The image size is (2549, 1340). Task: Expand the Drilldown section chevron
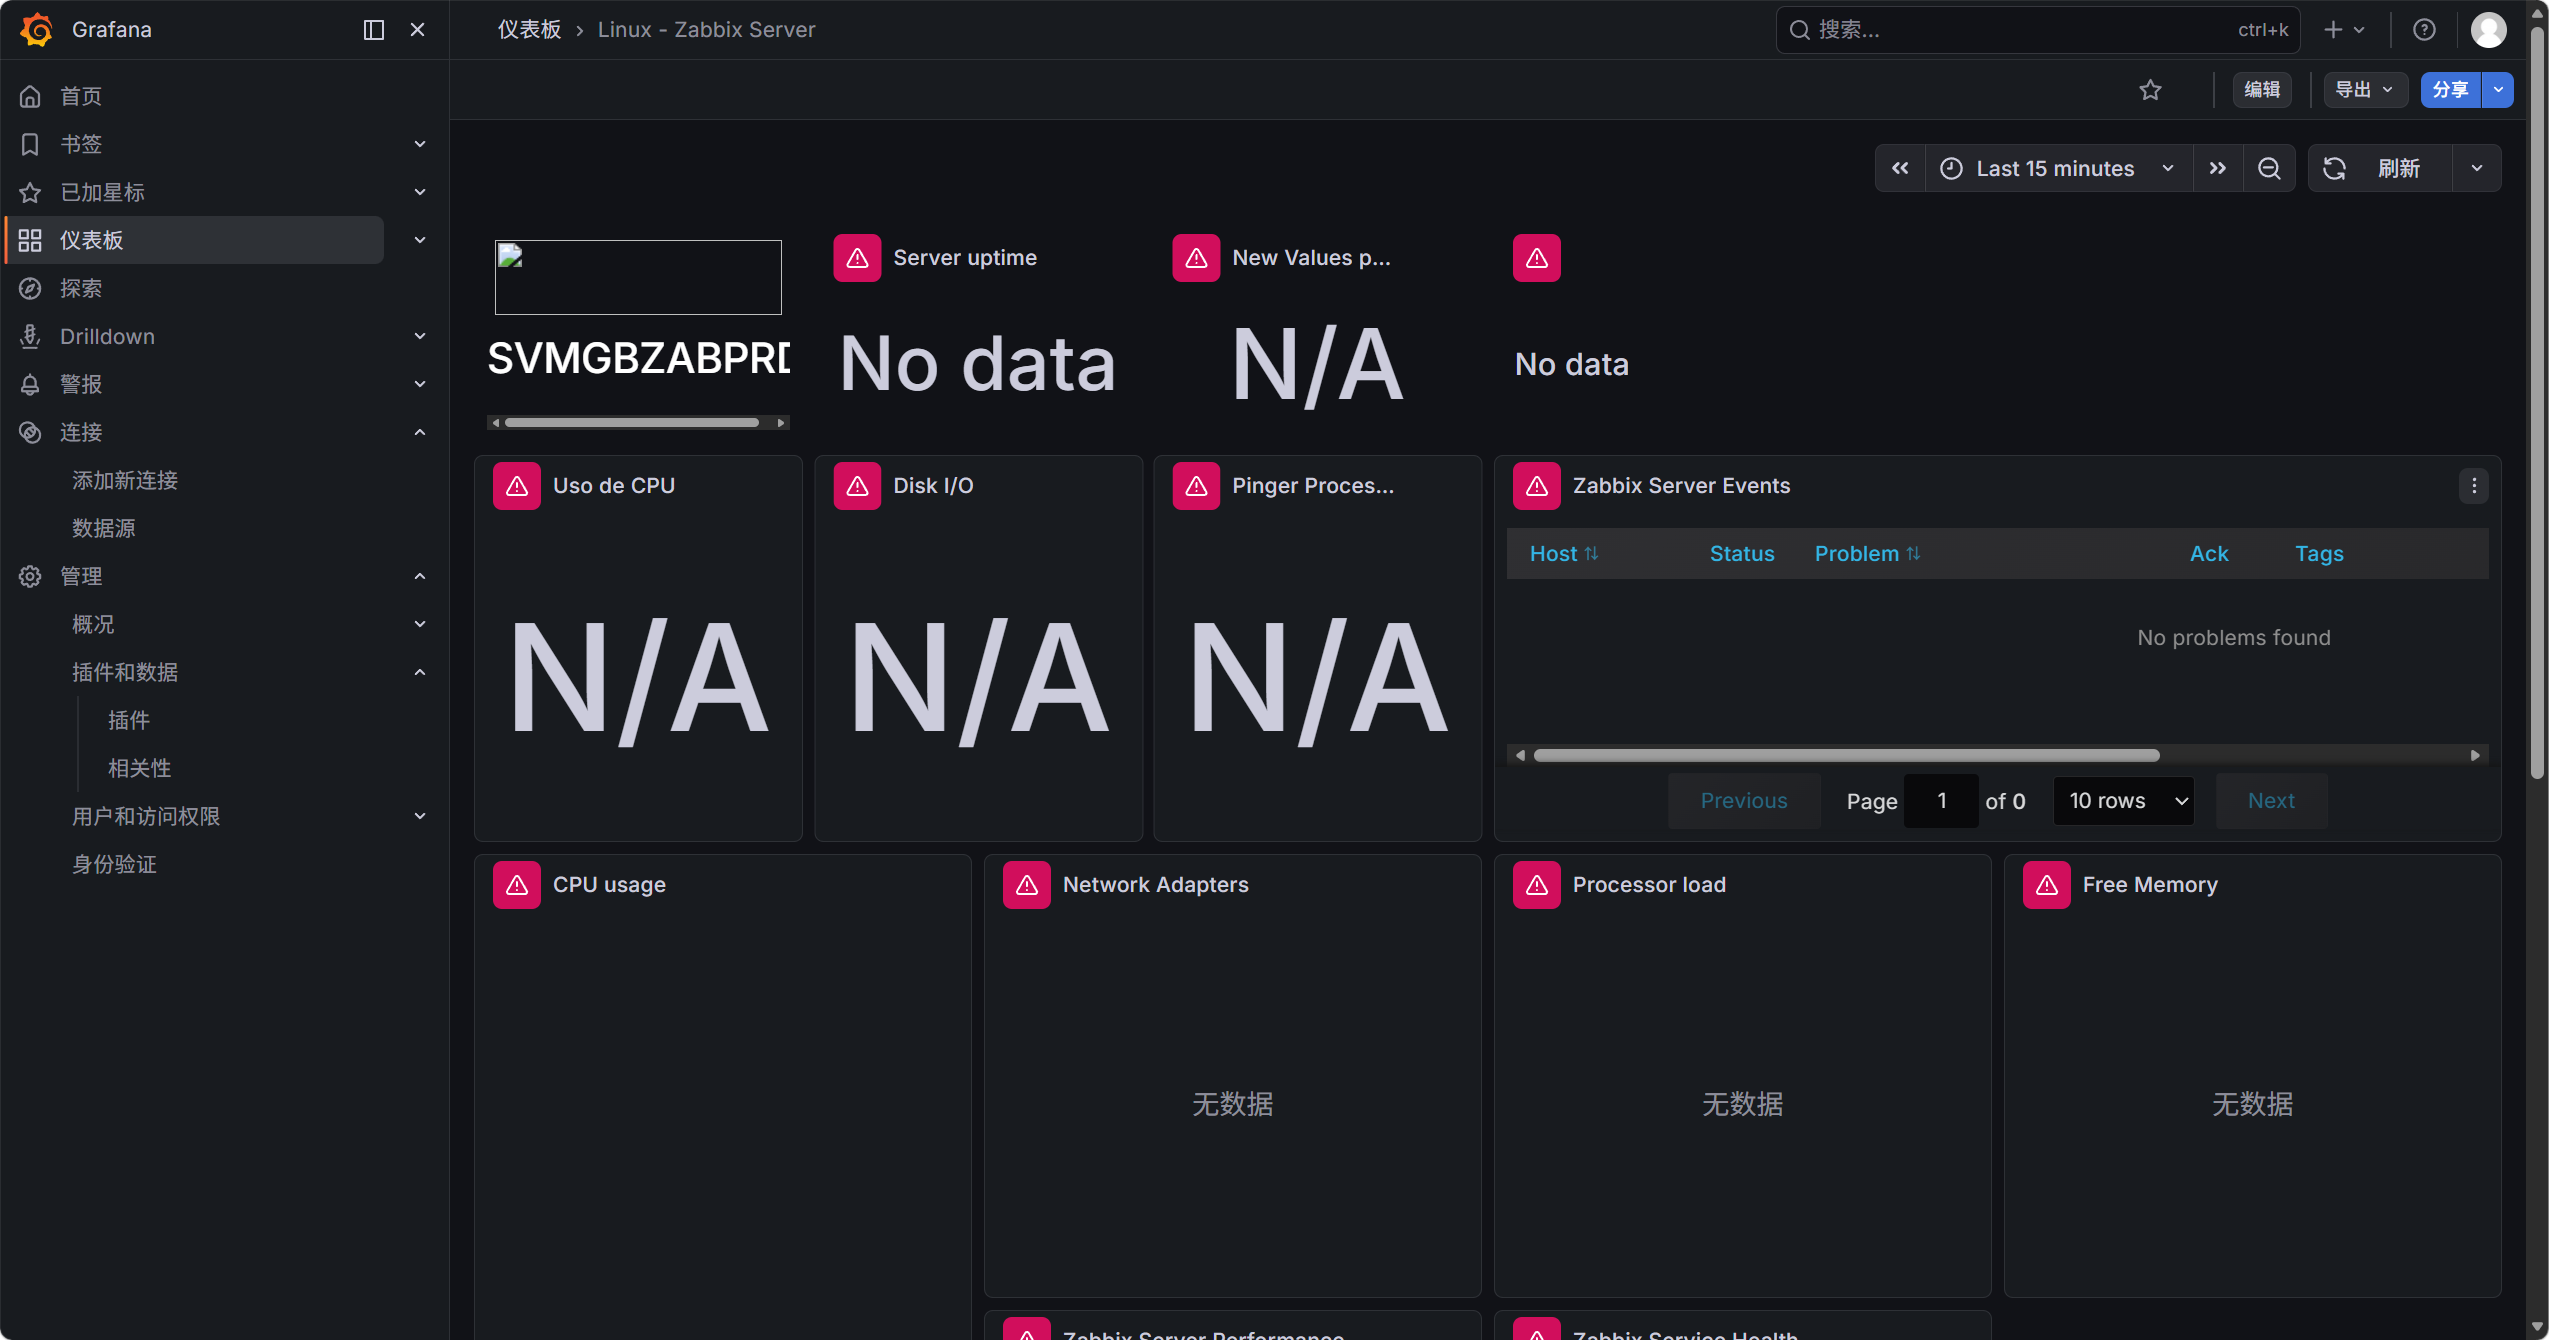click(x=420, y=336)
